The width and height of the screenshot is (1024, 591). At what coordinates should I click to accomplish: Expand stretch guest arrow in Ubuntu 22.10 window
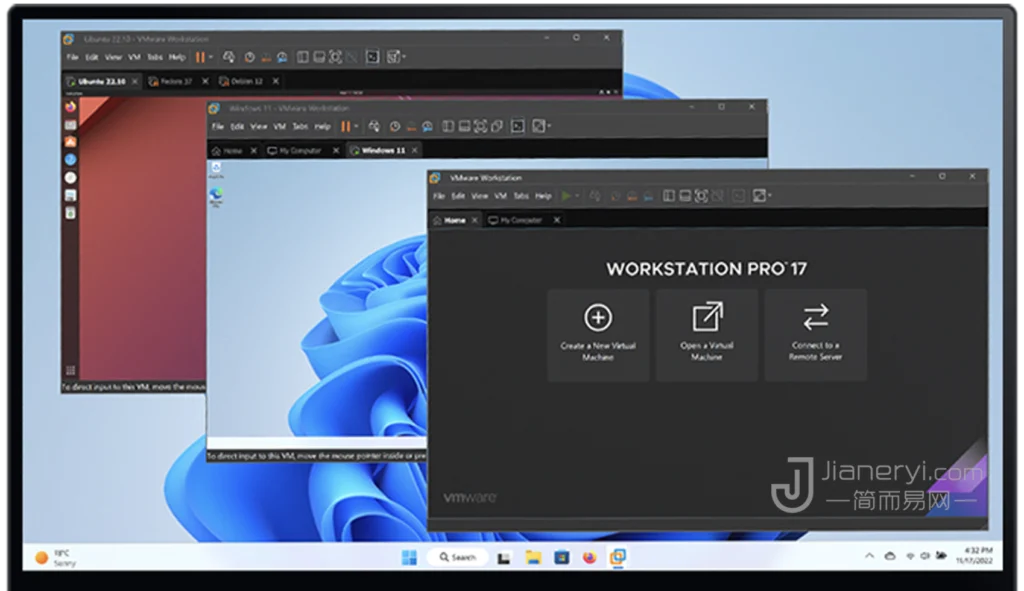coord(403,57)
